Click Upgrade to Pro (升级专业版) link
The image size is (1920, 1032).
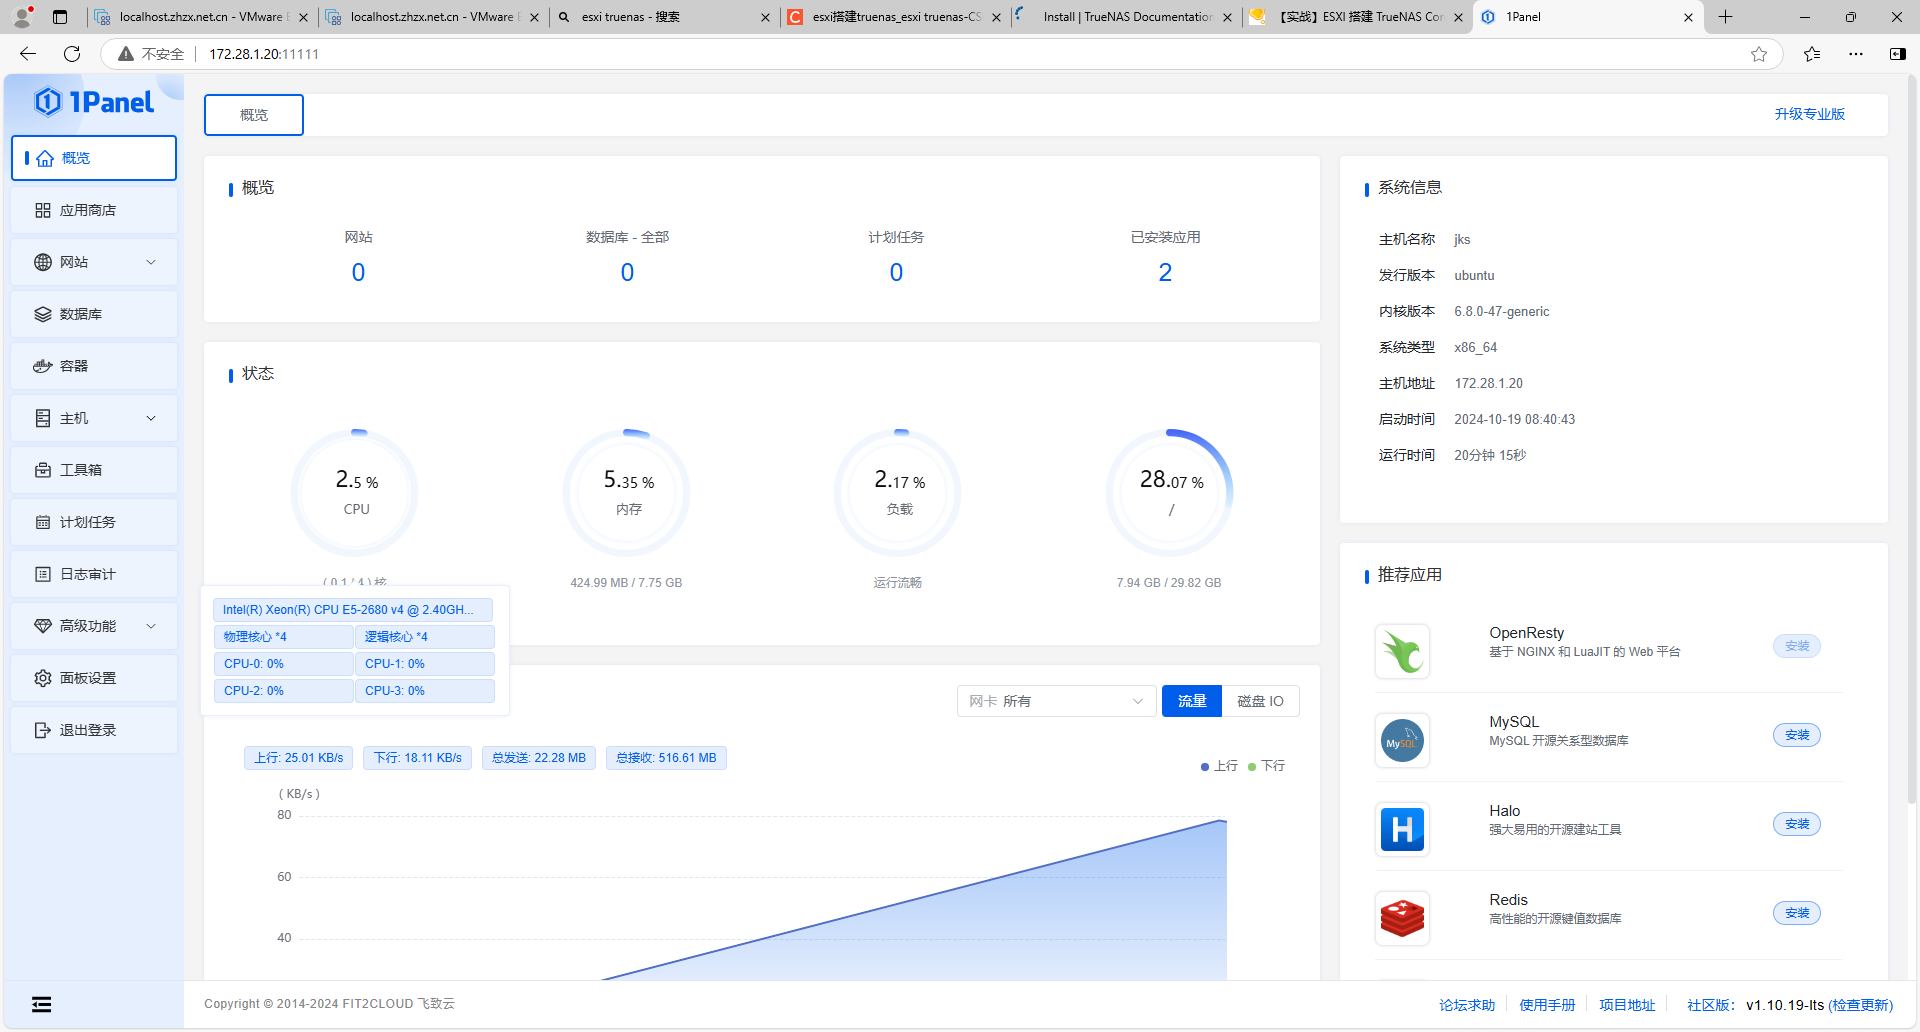[x=1809, y=114]
